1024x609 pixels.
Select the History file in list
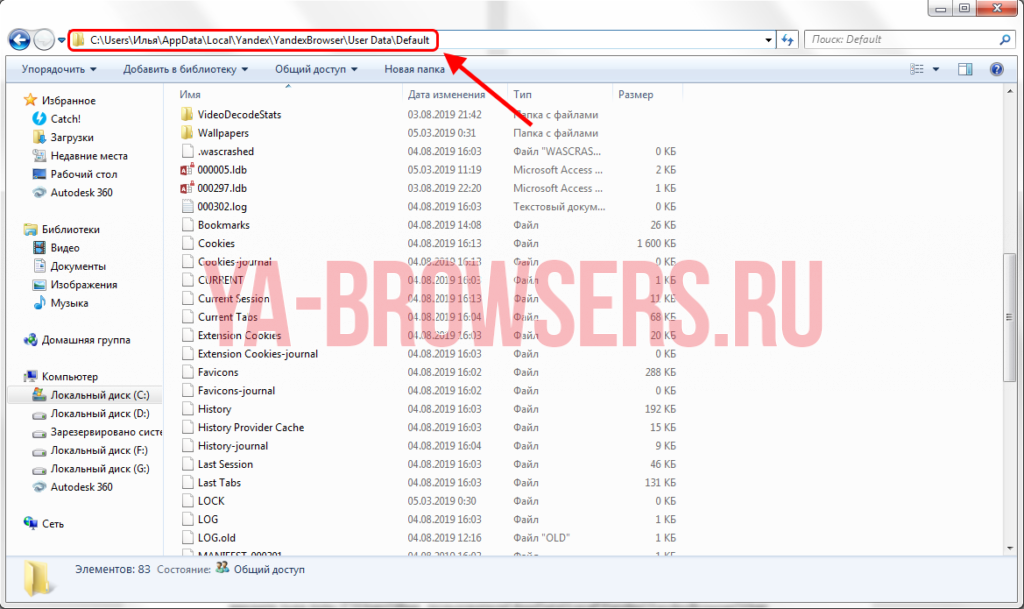coord(214,409)
